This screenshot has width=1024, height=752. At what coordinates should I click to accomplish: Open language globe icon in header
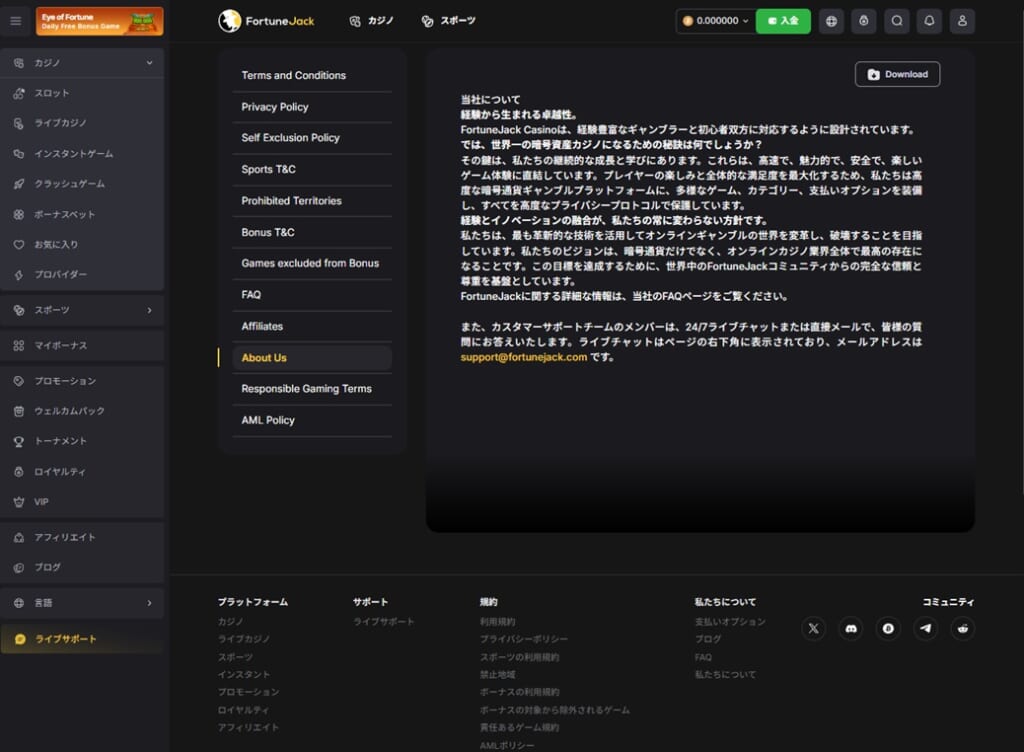click(x=831, y=21)
